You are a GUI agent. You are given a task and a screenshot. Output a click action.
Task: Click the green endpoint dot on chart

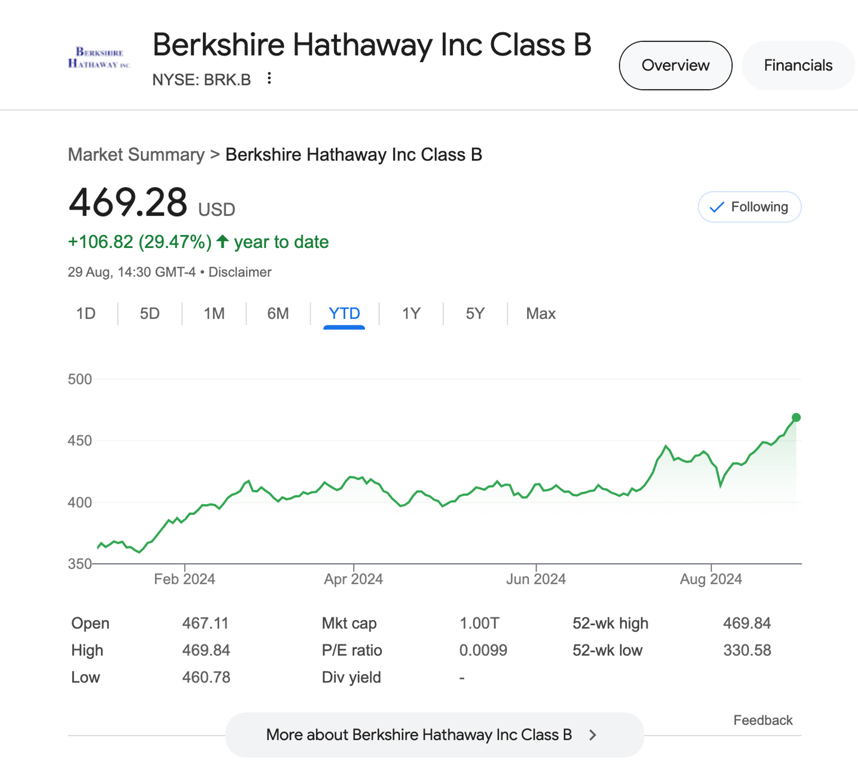tap(796, 418)
